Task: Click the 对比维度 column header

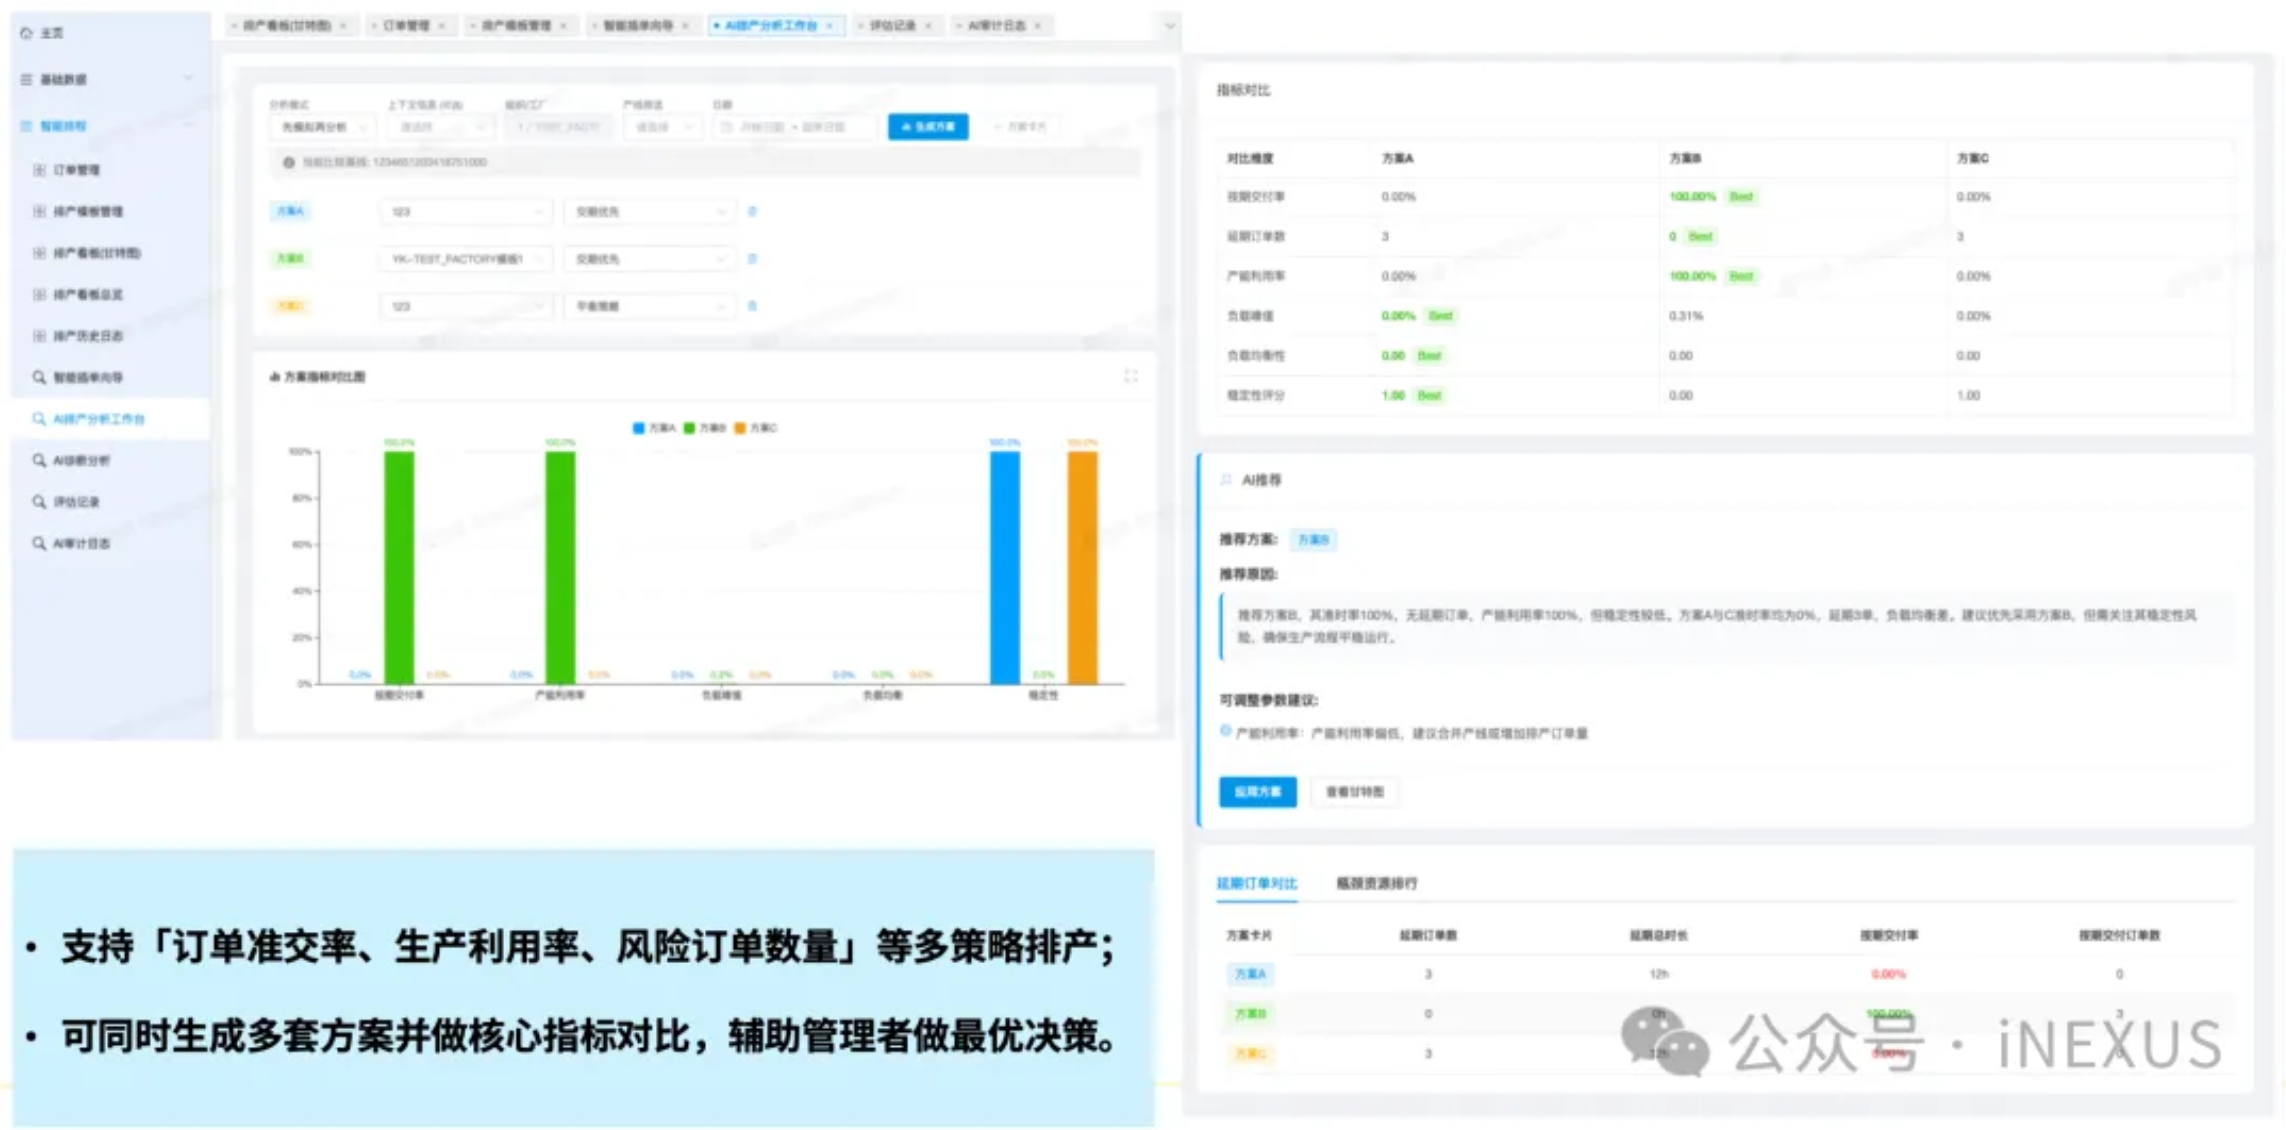Action: (1250, 158)
